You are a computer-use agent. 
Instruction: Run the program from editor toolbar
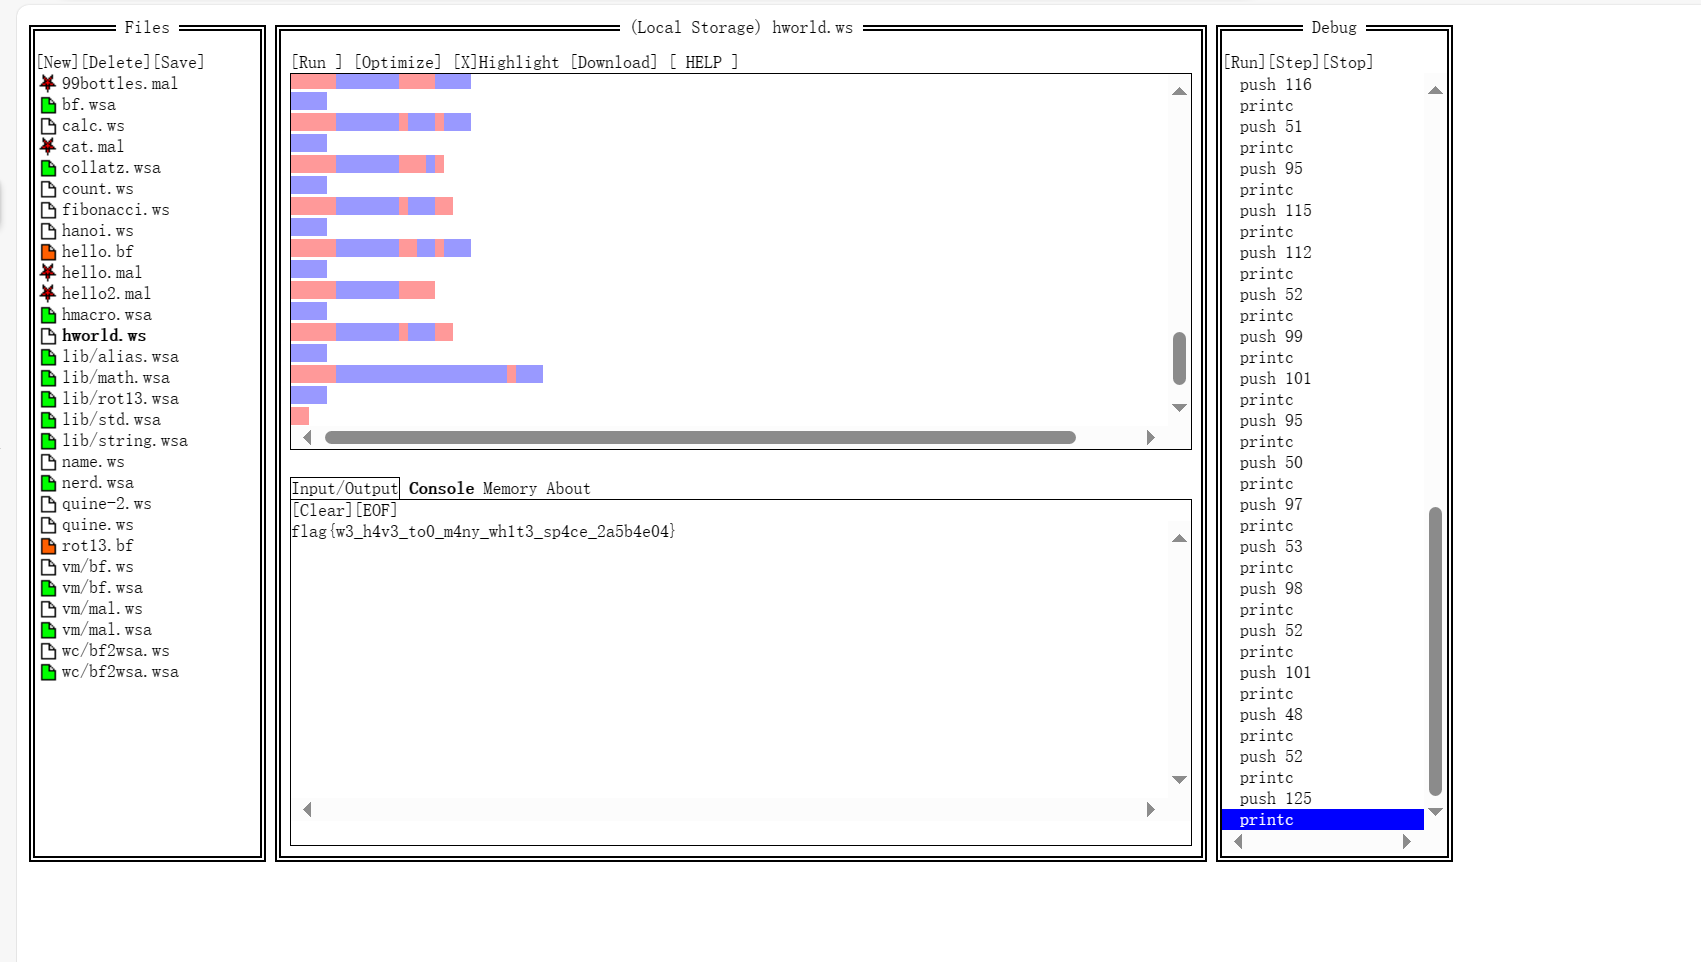pos(317,62)
